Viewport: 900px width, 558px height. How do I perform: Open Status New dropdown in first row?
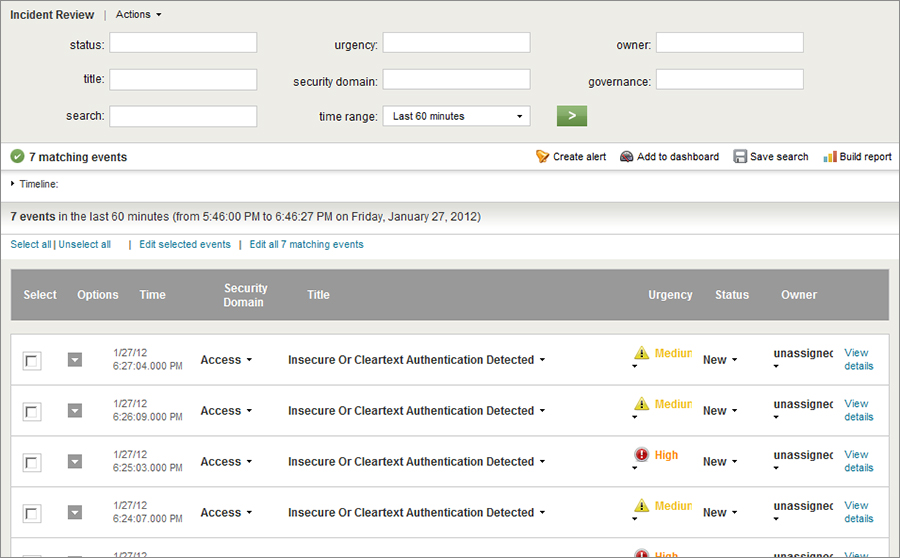click(720, 360)
